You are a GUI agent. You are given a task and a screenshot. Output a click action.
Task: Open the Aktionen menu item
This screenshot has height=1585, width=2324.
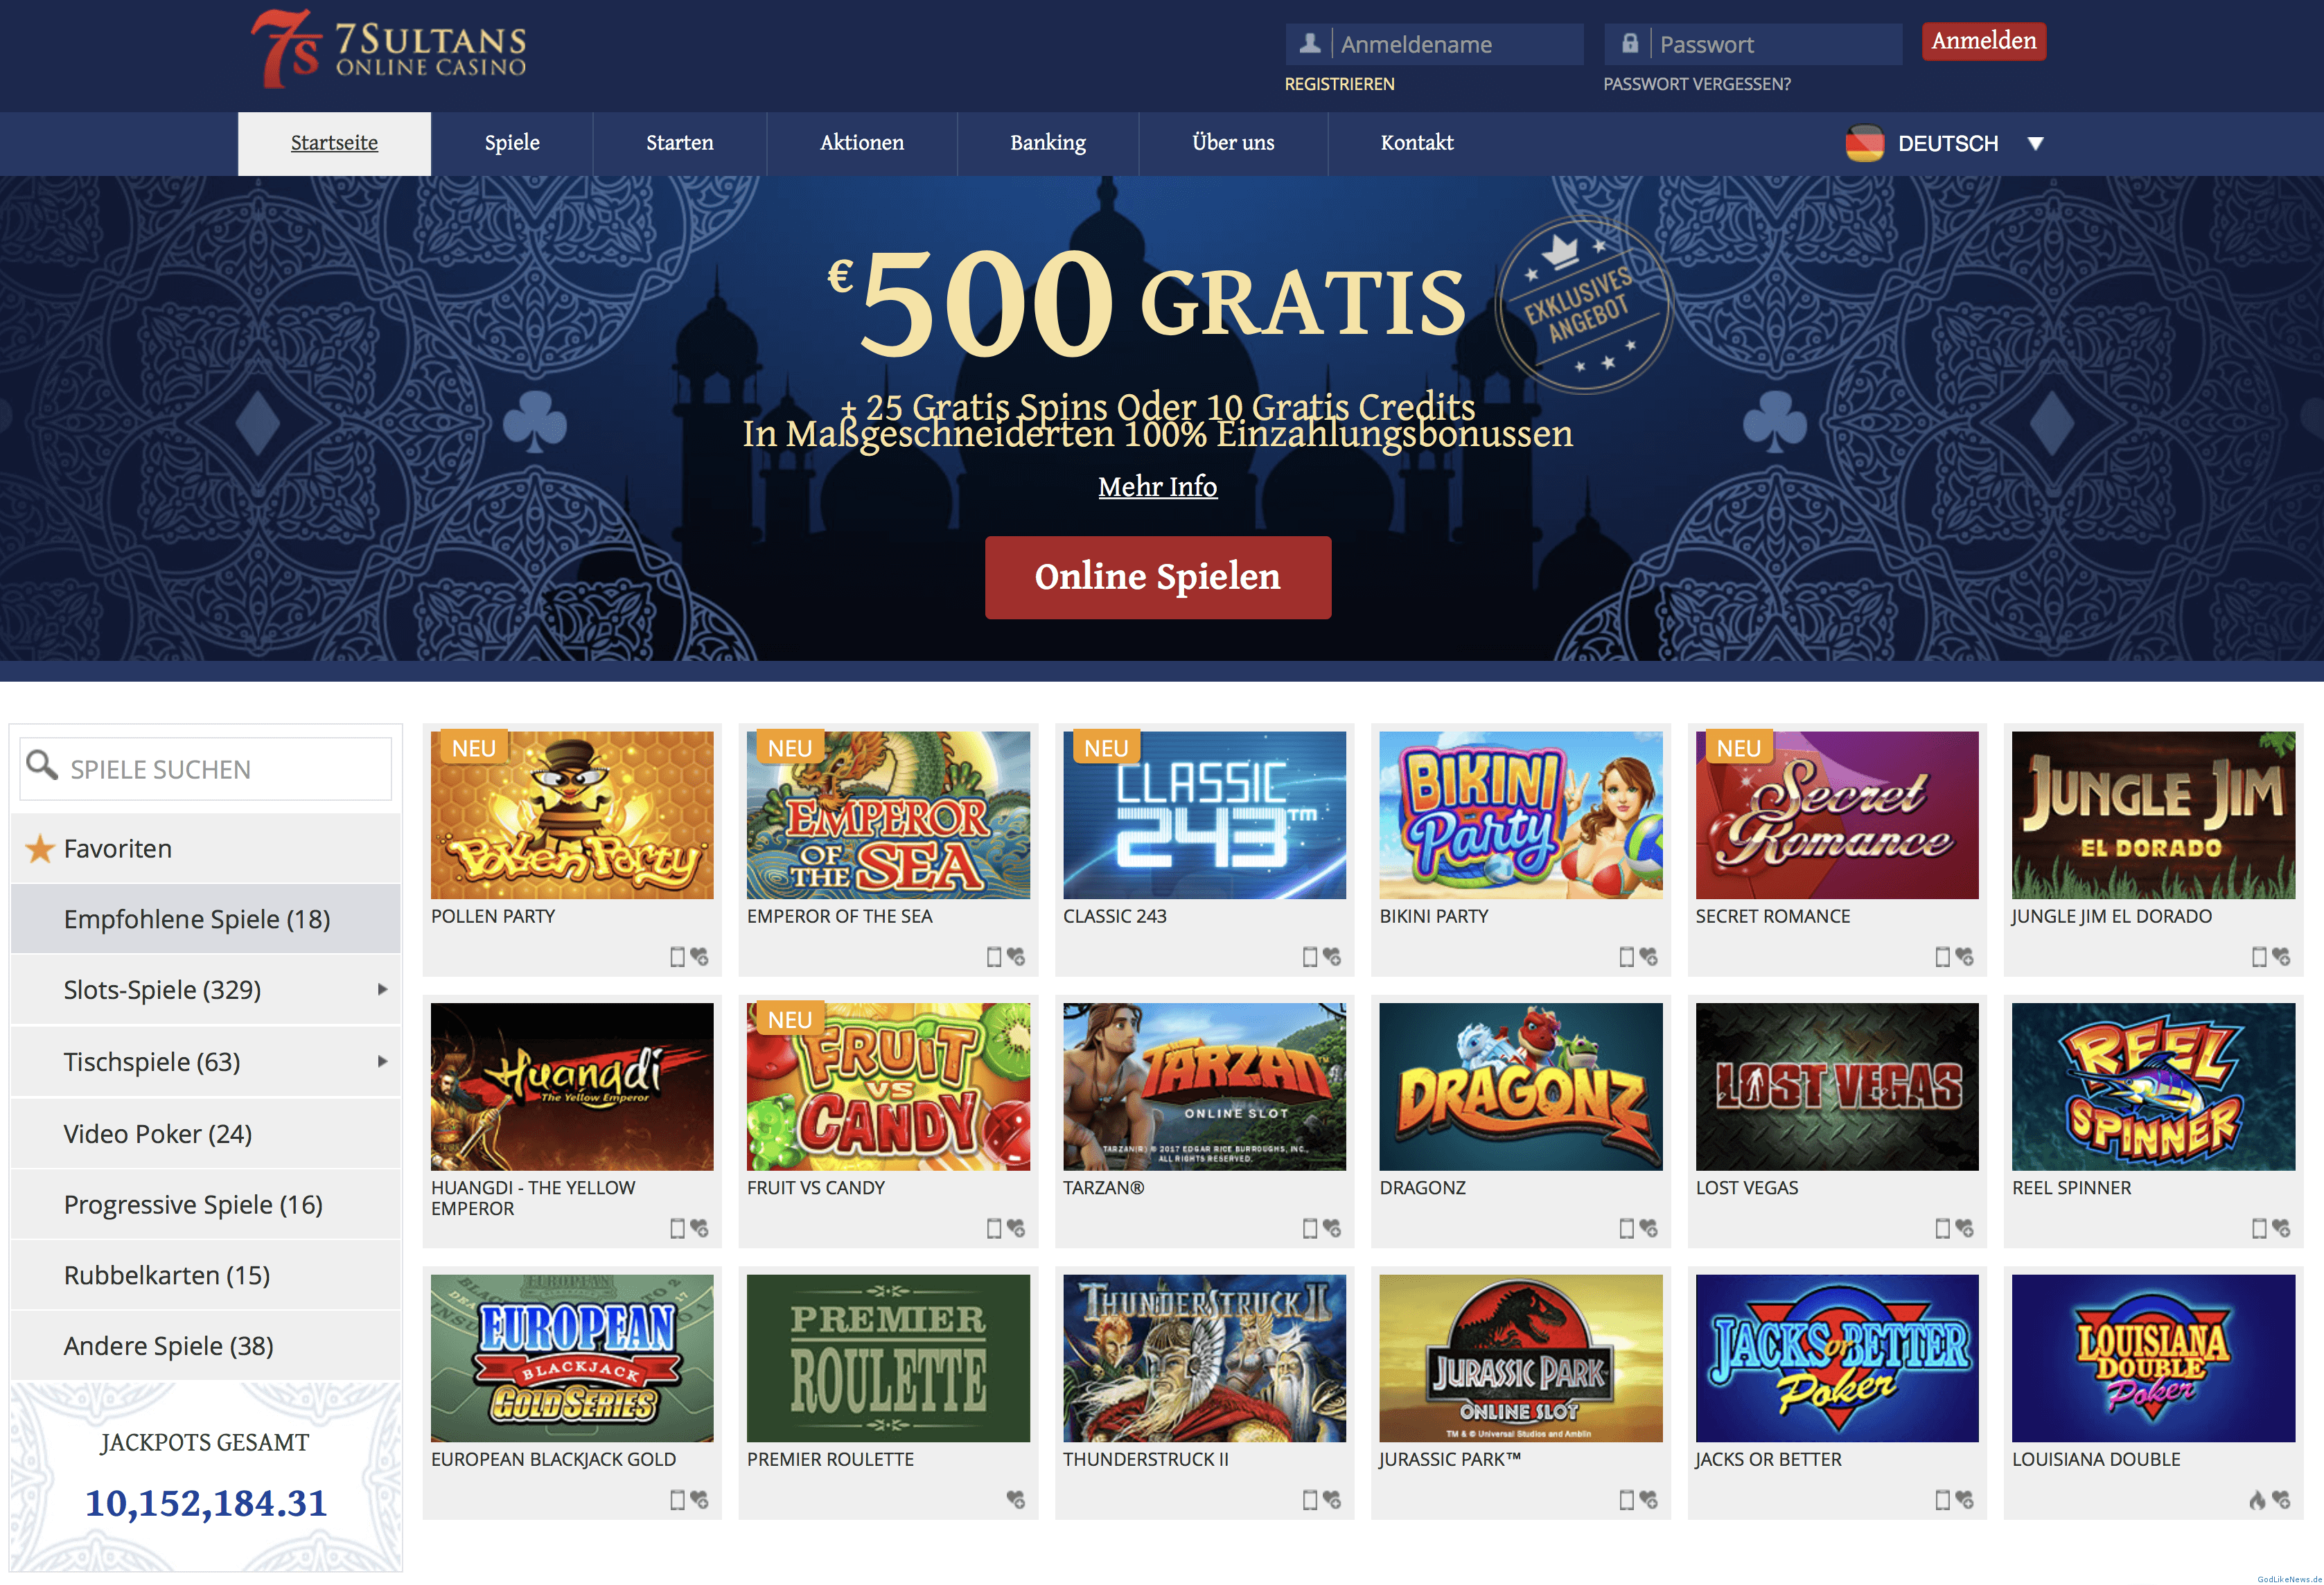click(x=862, y=143)
